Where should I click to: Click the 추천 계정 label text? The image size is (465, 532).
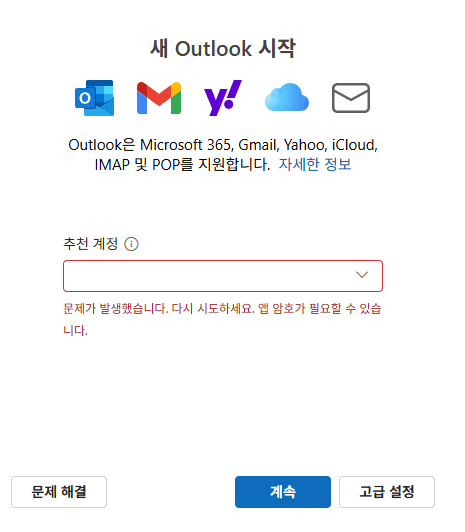point(91,244)
